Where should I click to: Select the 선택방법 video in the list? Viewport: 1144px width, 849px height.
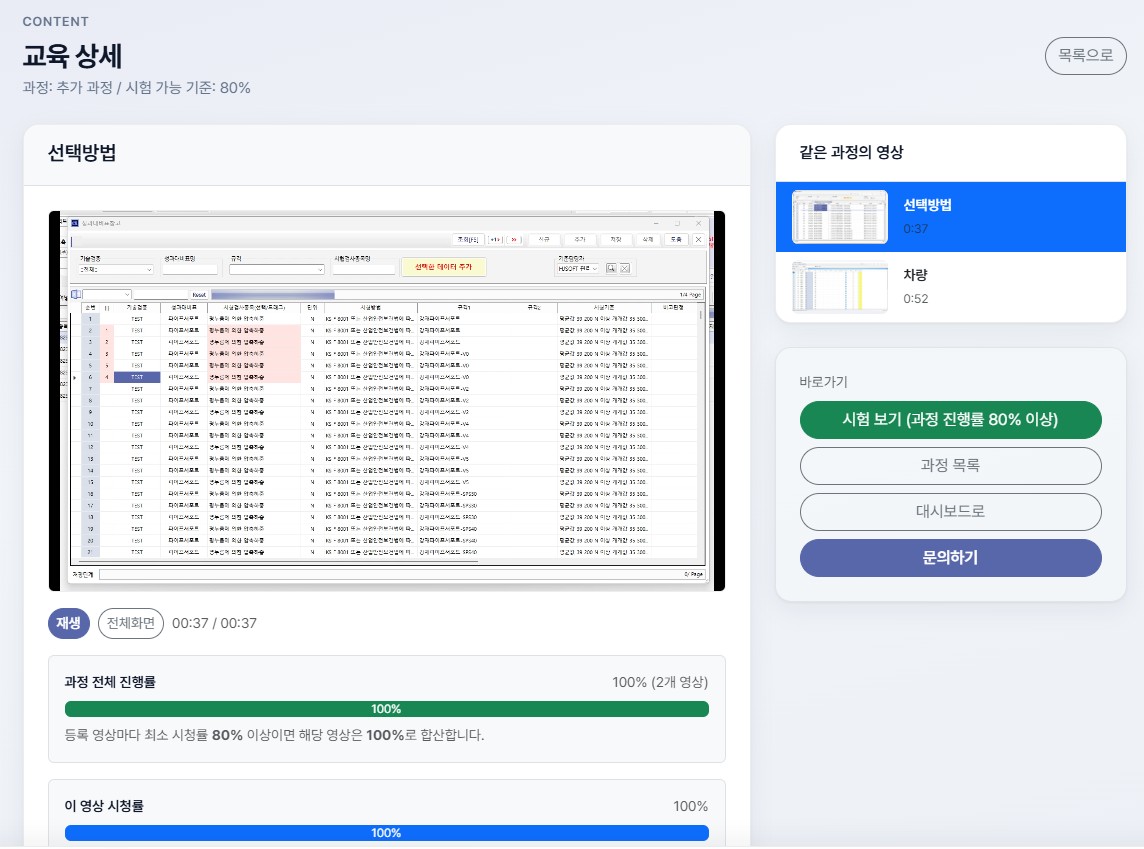tap(951, 217)
